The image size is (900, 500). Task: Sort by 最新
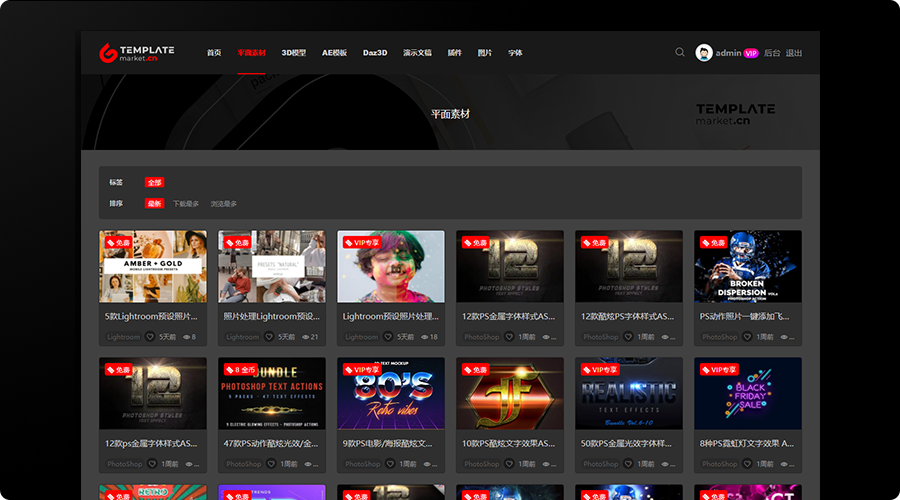coord(154,203)
